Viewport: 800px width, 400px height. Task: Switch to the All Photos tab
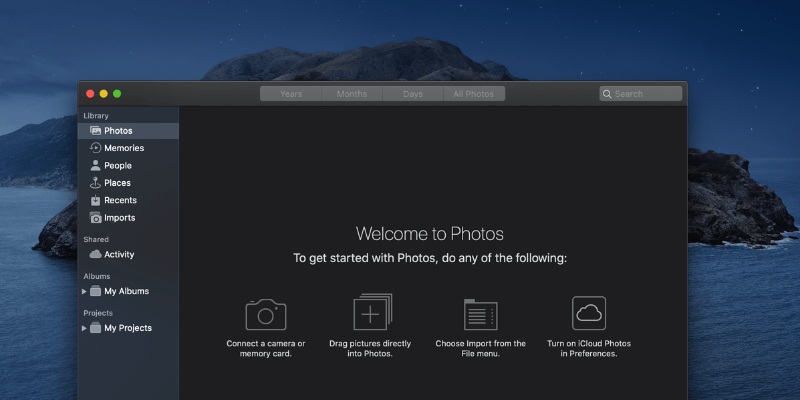(x=474, y=94)
